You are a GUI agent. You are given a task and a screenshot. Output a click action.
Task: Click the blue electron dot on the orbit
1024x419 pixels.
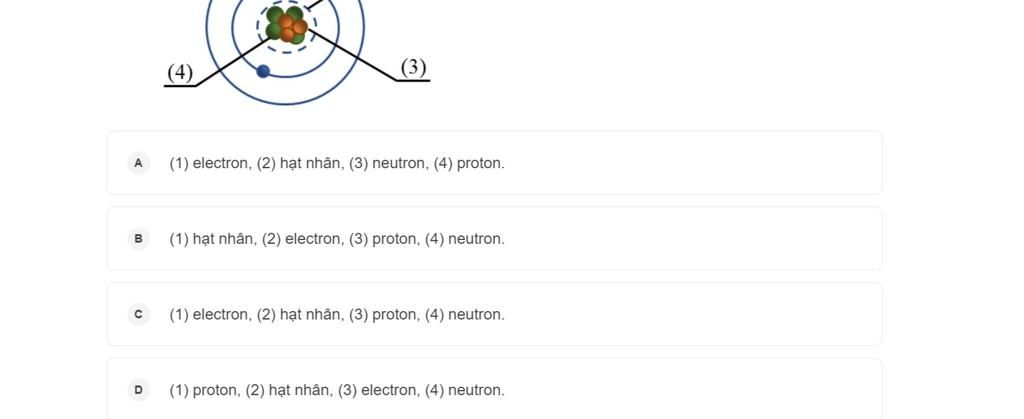pyautogui.click(x=263, y=71)
